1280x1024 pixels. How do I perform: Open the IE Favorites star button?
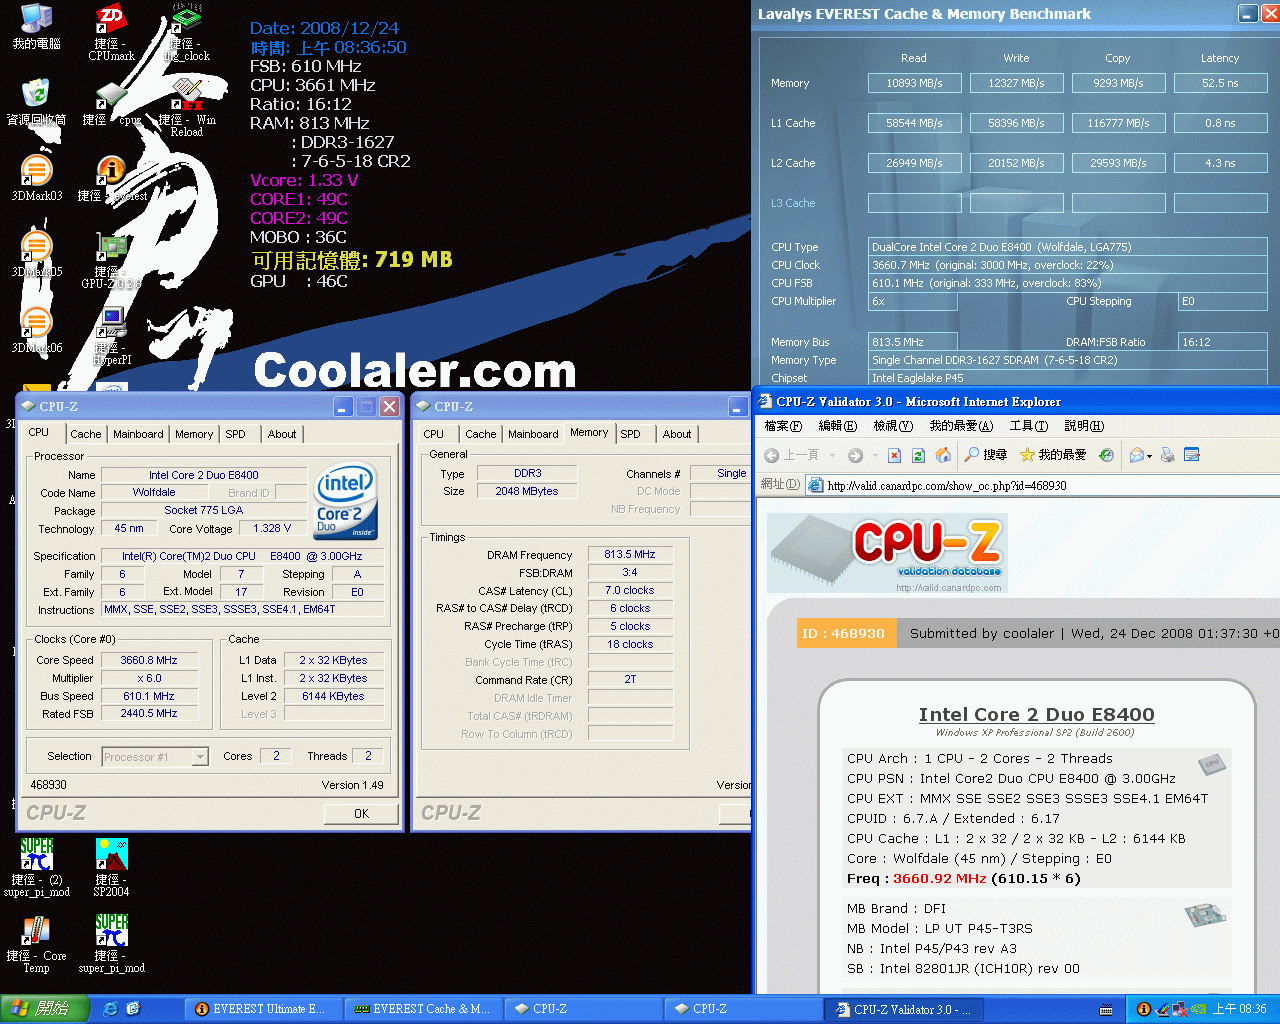click(x=1052, y=455)
